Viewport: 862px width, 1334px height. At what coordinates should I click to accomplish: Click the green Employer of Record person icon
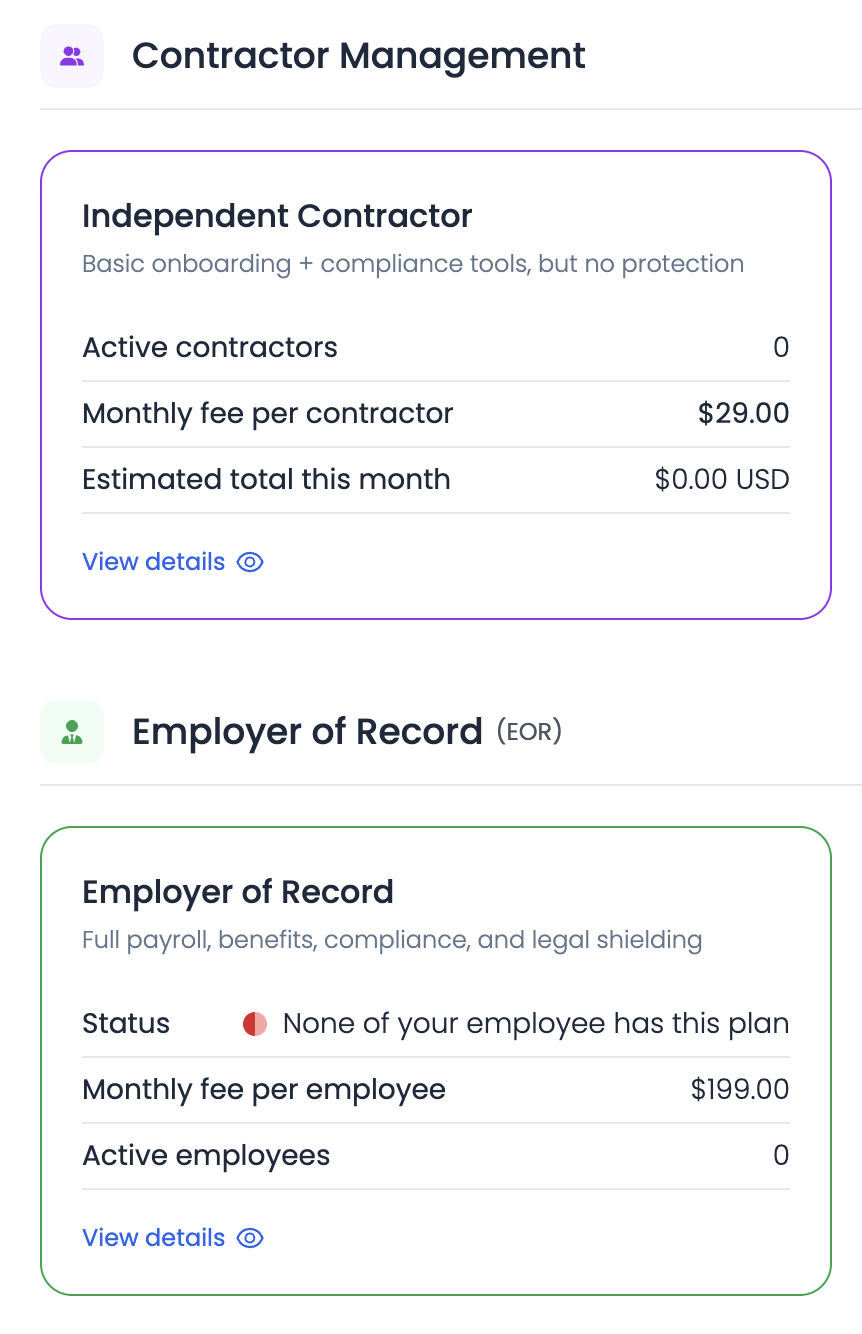[x=72, y=732]
